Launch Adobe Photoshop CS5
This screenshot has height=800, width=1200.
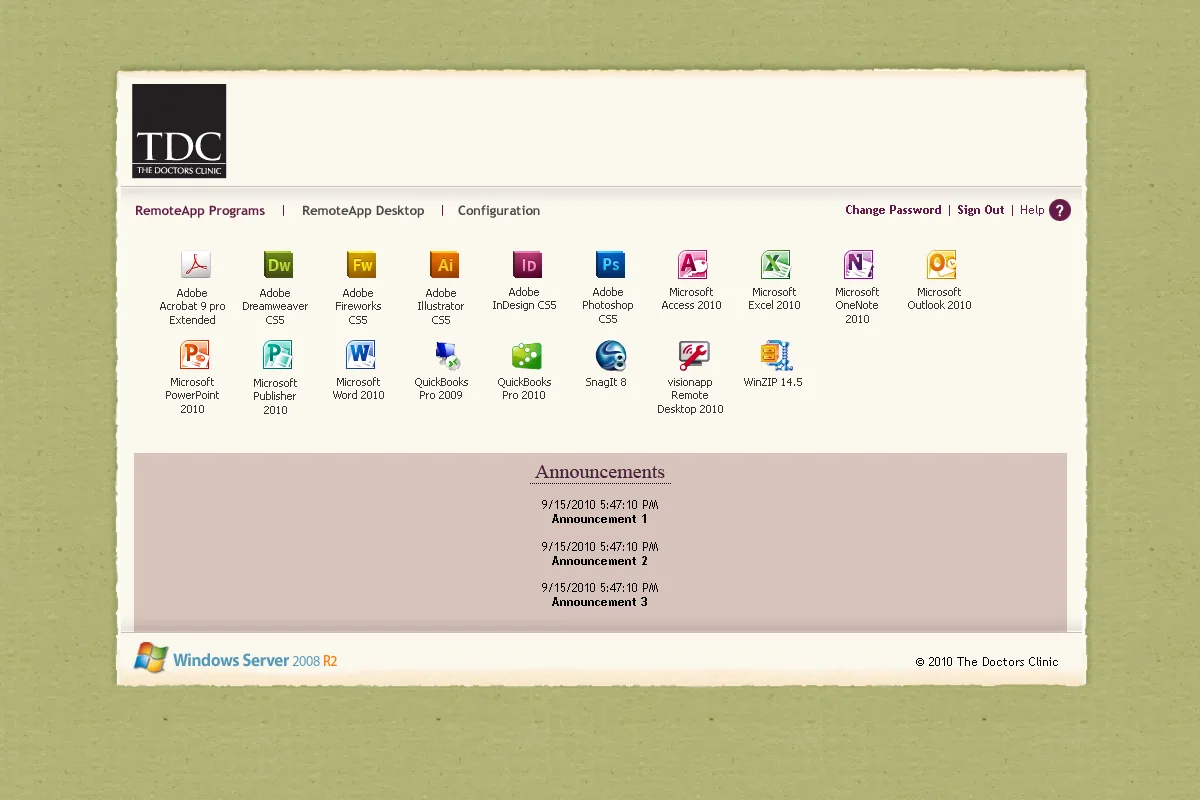(610, 264)
